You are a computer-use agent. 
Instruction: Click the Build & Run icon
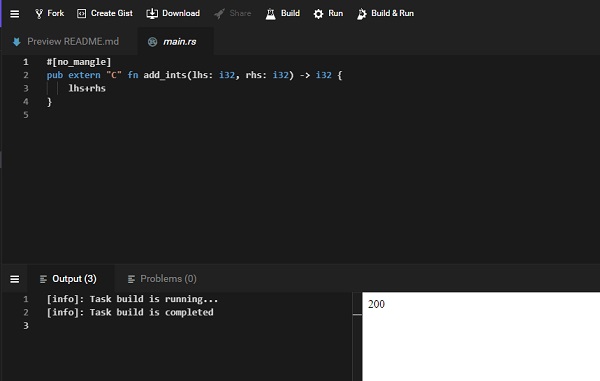pyautogui.click(x=361, y=14)
